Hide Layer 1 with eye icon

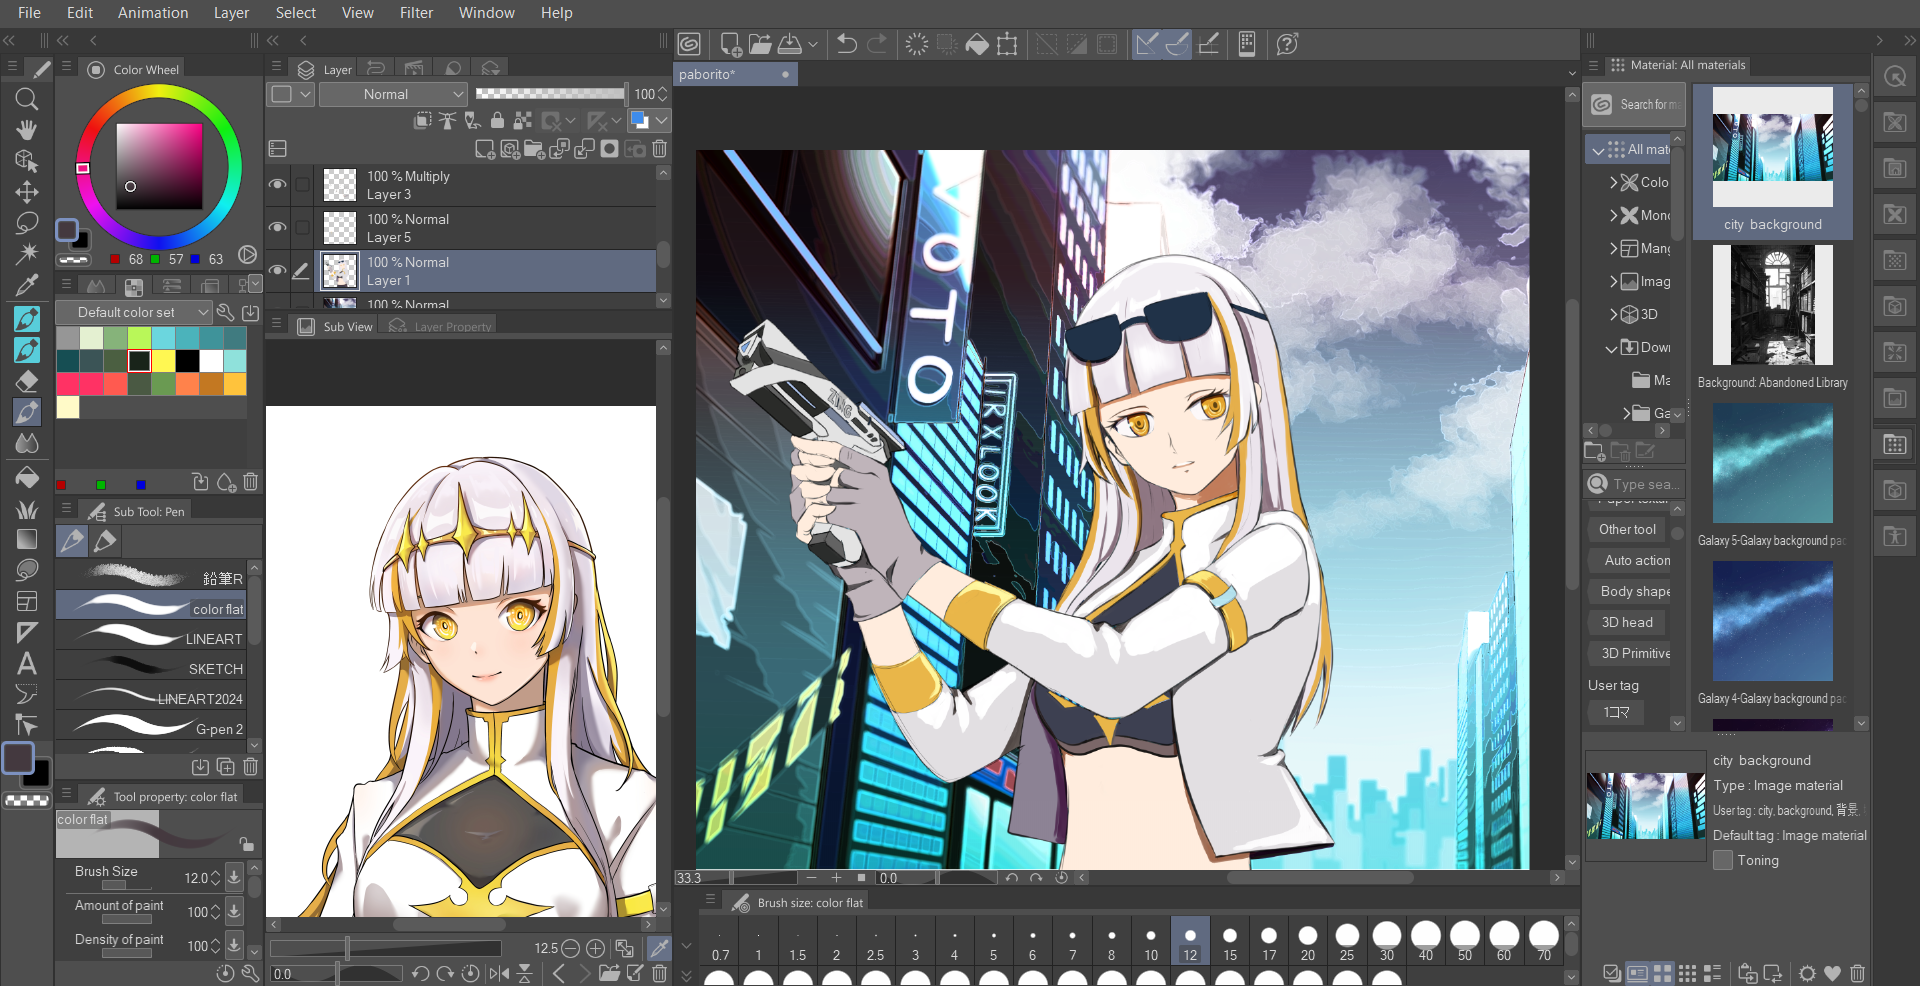[278, 271]
